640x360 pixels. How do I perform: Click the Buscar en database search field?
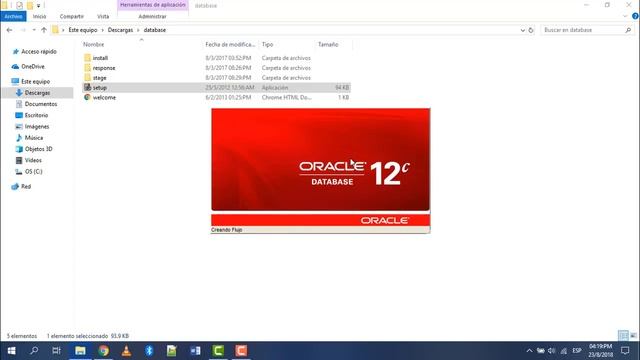pos(583,30)
